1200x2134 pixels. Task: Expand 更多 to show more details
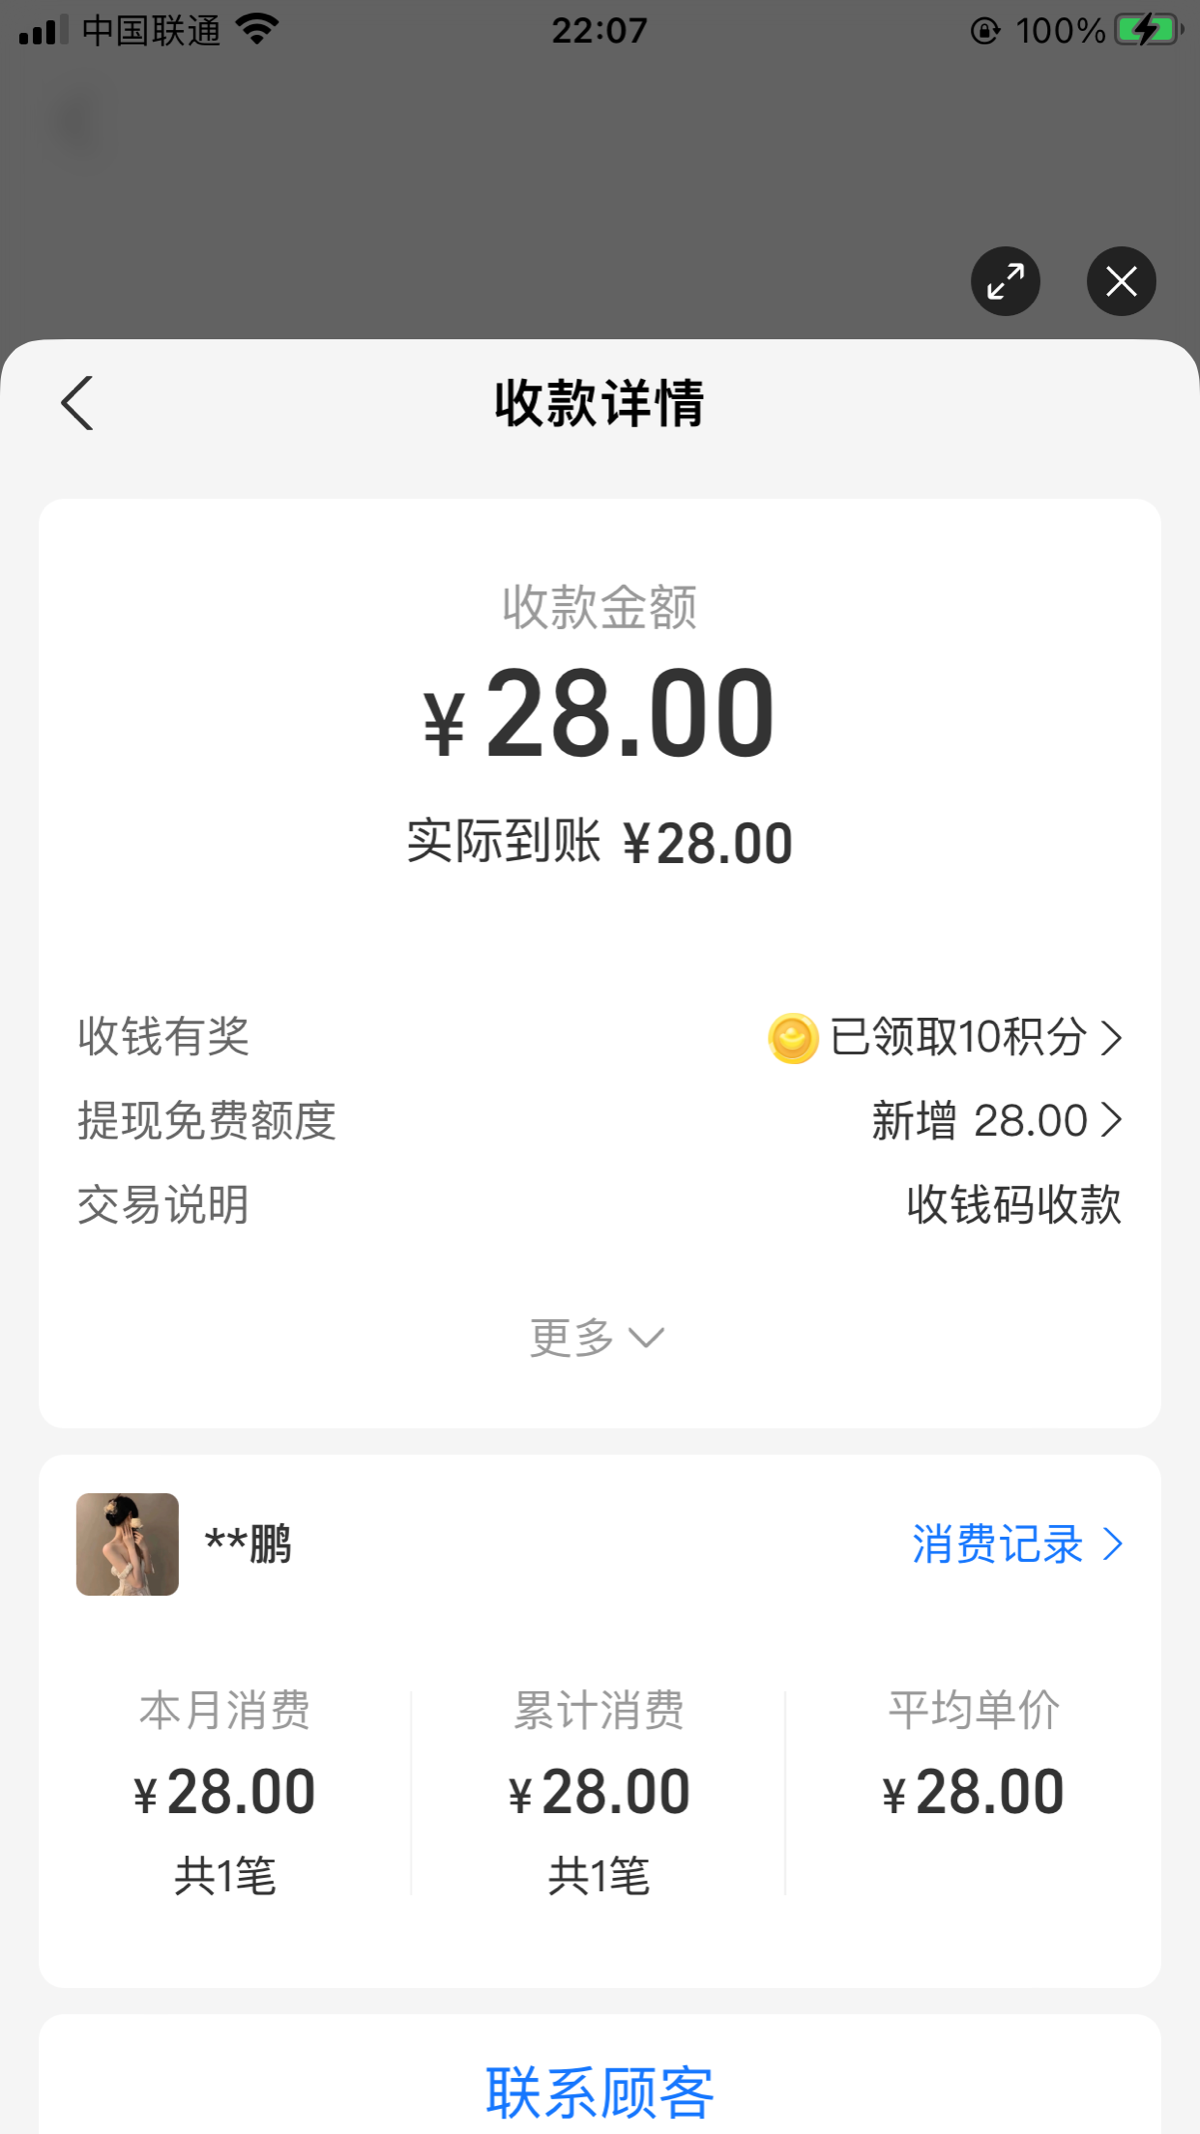coord(597,1337)
